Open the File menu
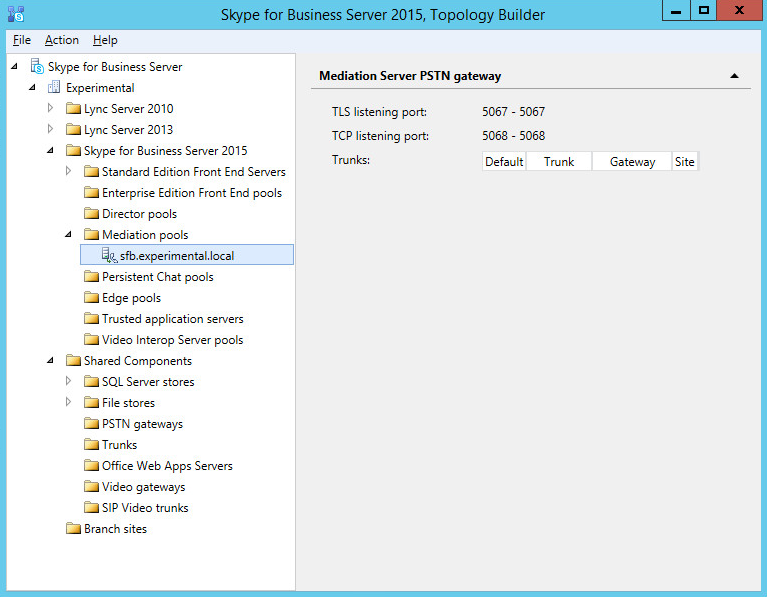 (22, 40)
